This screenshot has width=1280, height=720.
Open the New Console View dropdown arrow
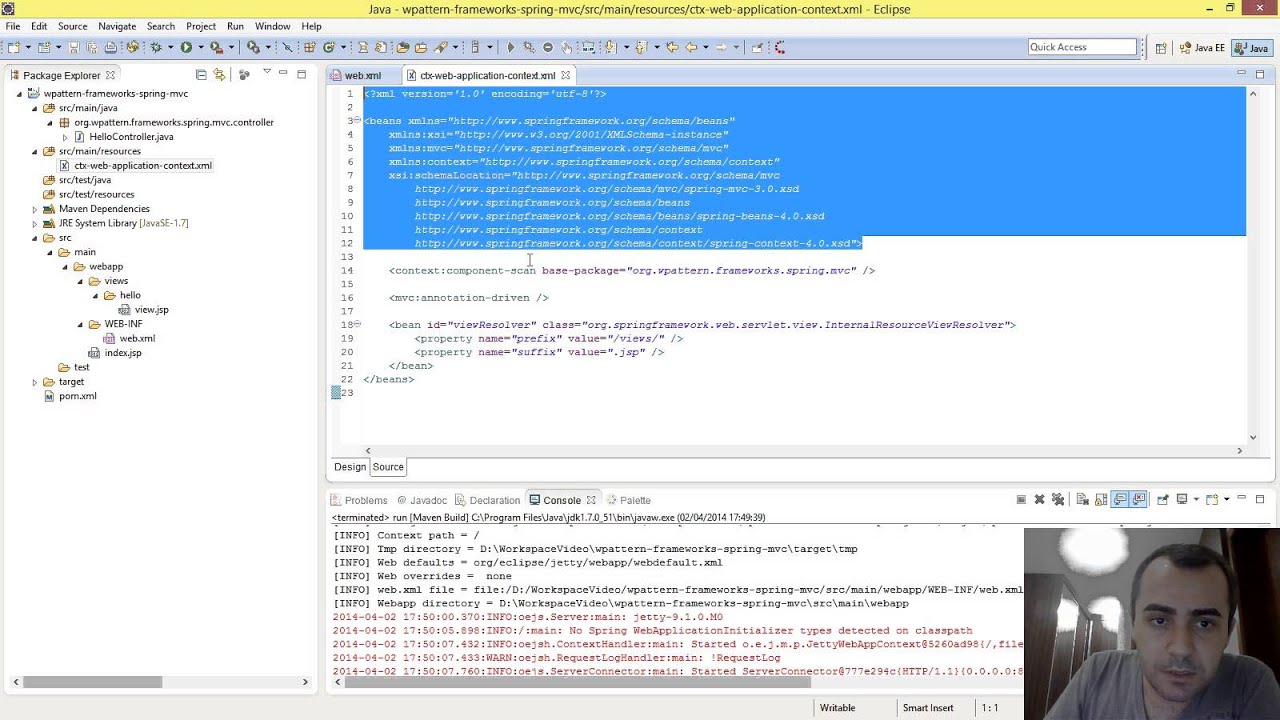pos(1226,500)
